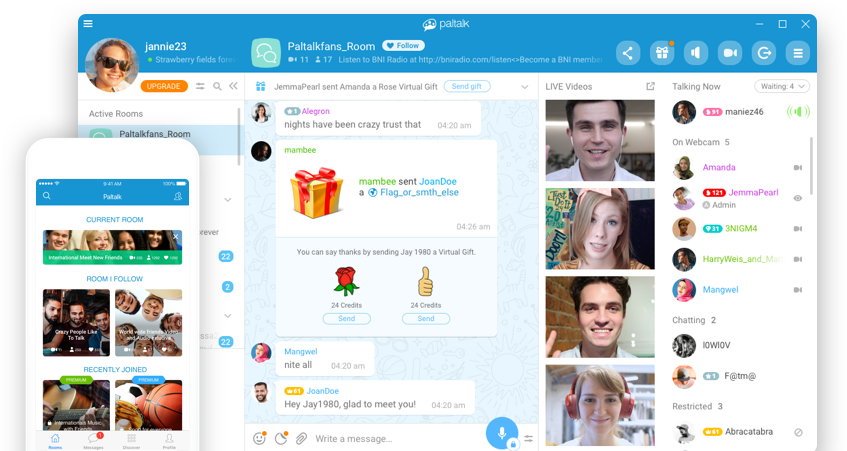Screen dimensions: 847x451
Task: Click the paperclip attach file icon
Action: click(301, 438)
